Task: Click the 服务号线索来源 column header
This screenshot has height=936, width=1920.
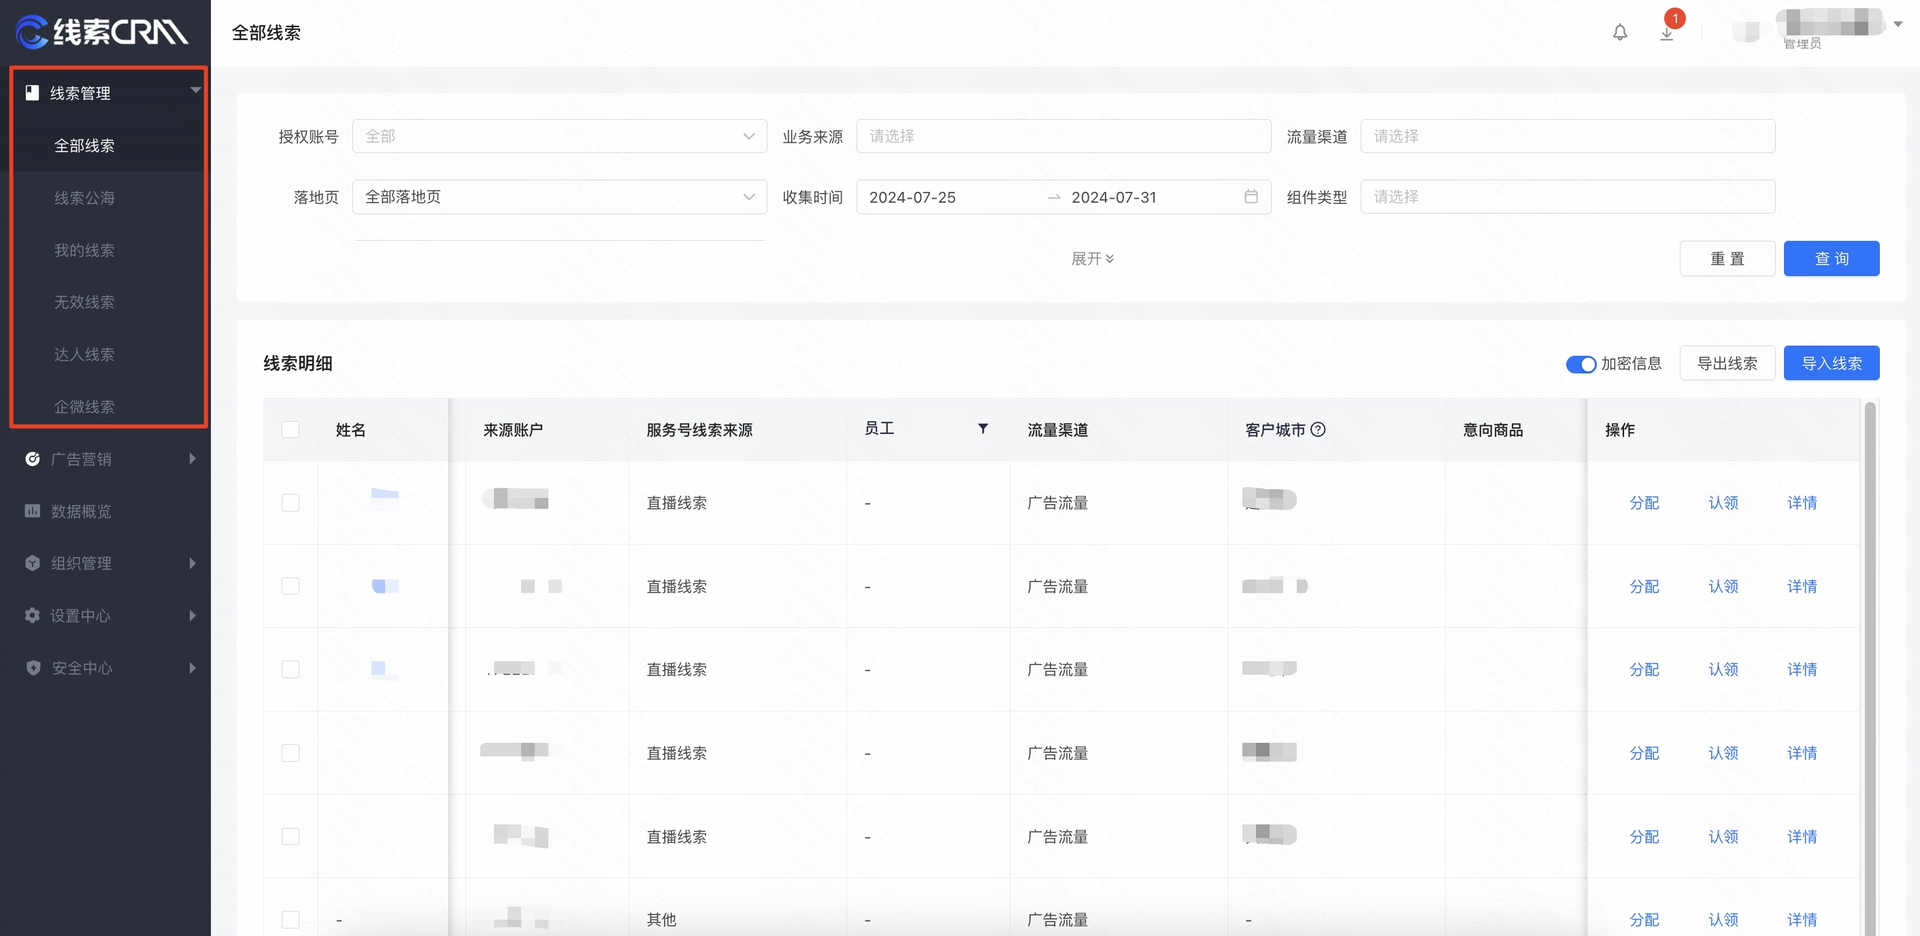Action: 699,430
